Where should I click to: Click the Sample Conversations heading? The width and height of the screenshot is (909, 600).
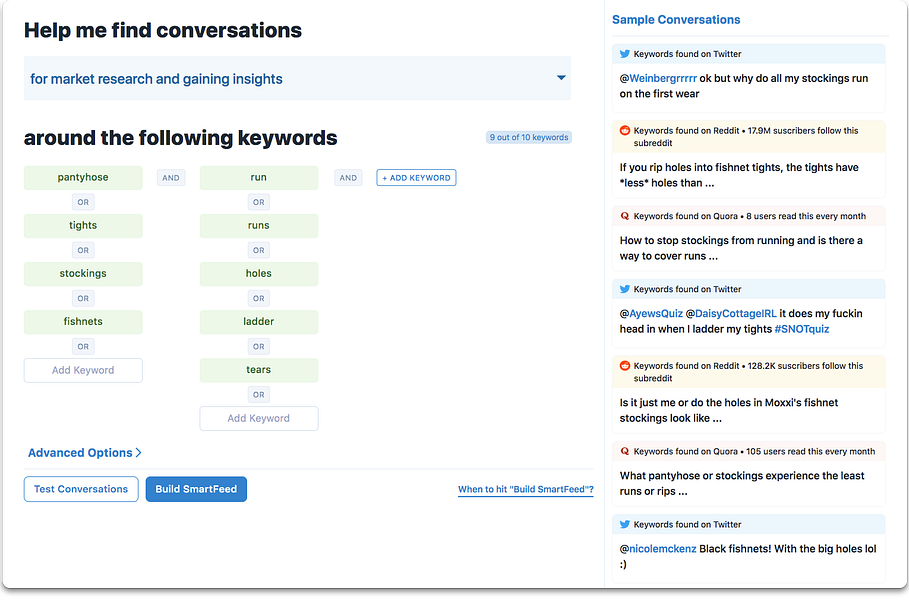[676, 20]
